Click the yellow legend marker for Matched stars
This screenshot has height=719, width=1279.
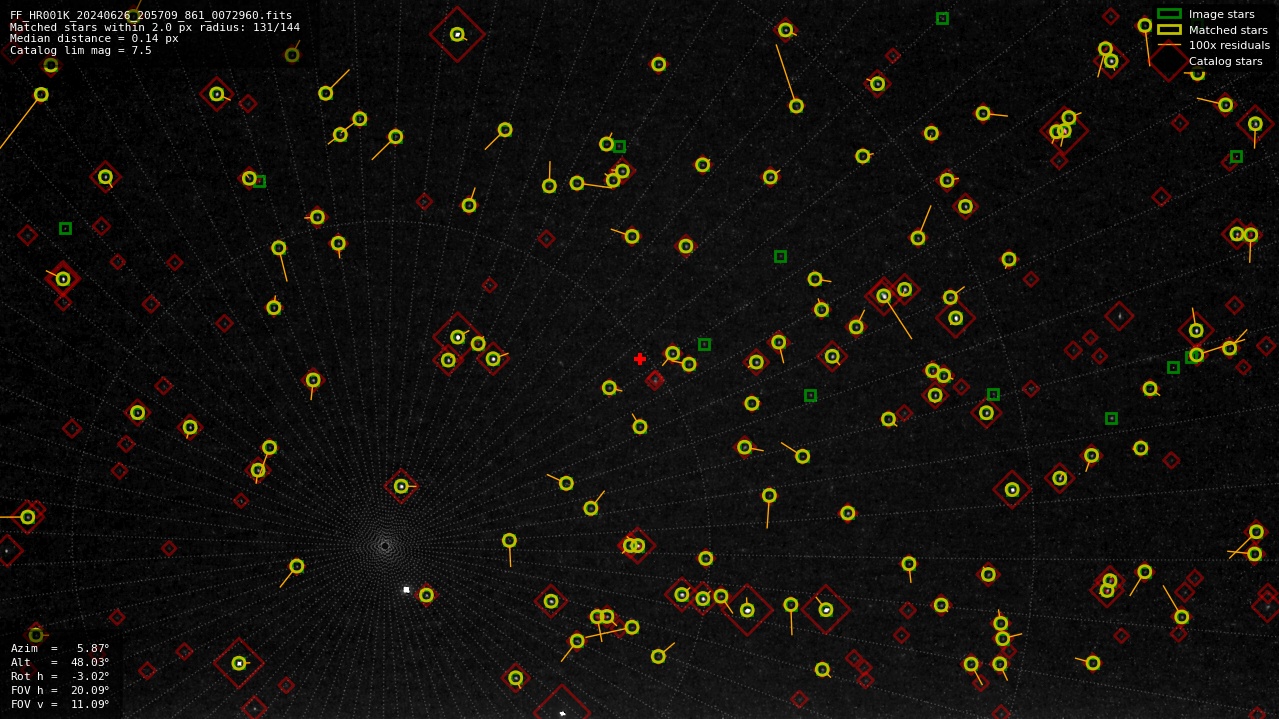pos(1169,30)
